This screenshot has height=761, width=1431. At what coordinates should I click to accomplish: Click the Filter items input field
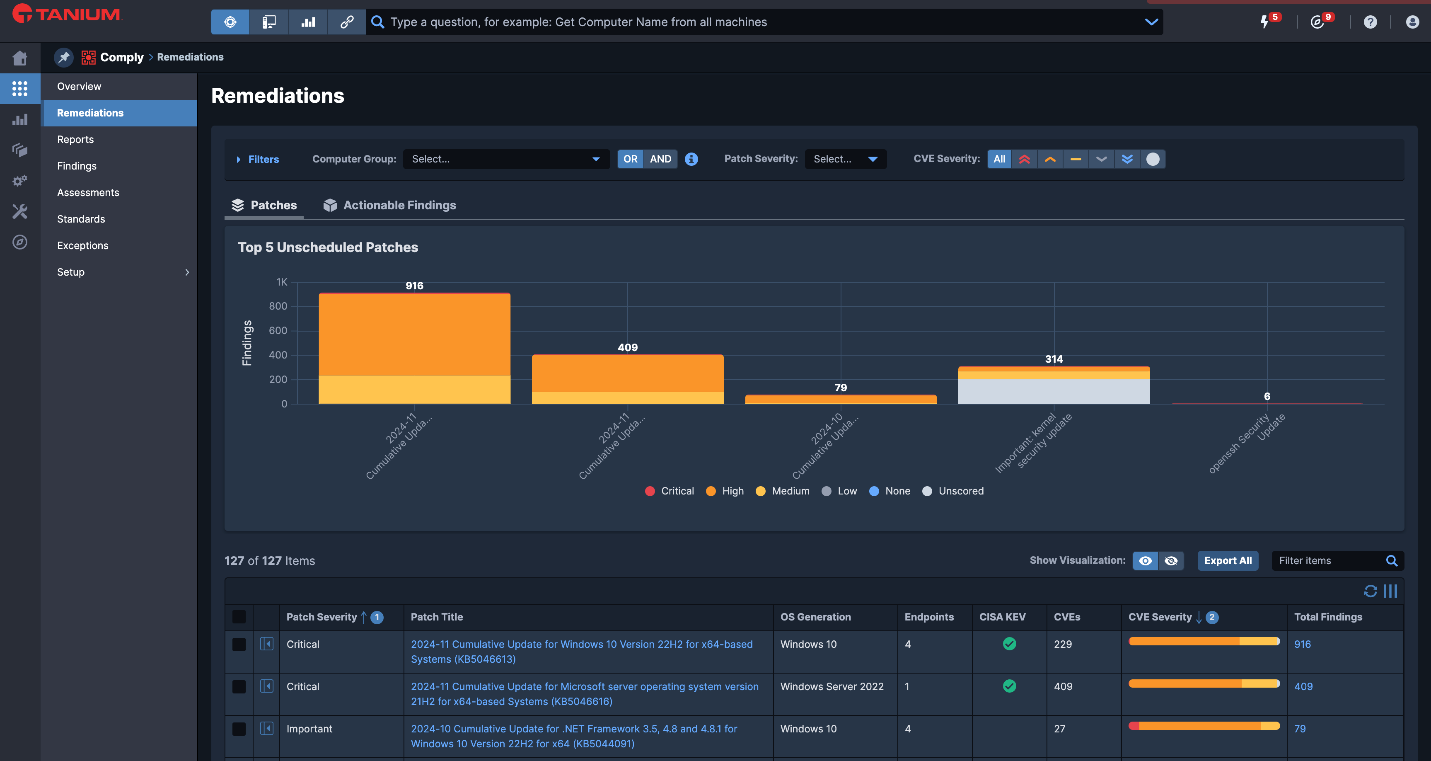tap(1328, 561)
